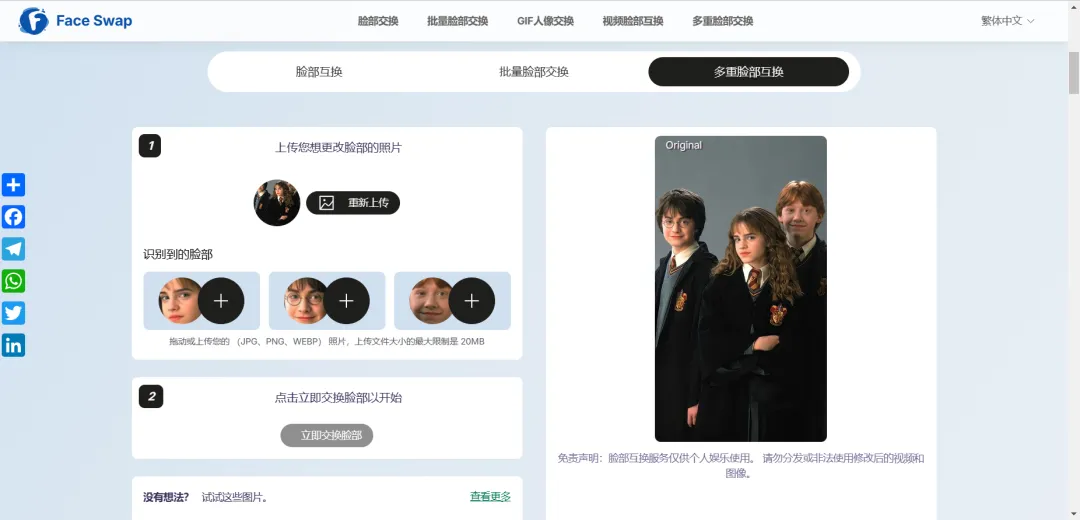Select the 多重脸部互换 tab
Viewport: 1080px width, 520px height.
point(748,72)
